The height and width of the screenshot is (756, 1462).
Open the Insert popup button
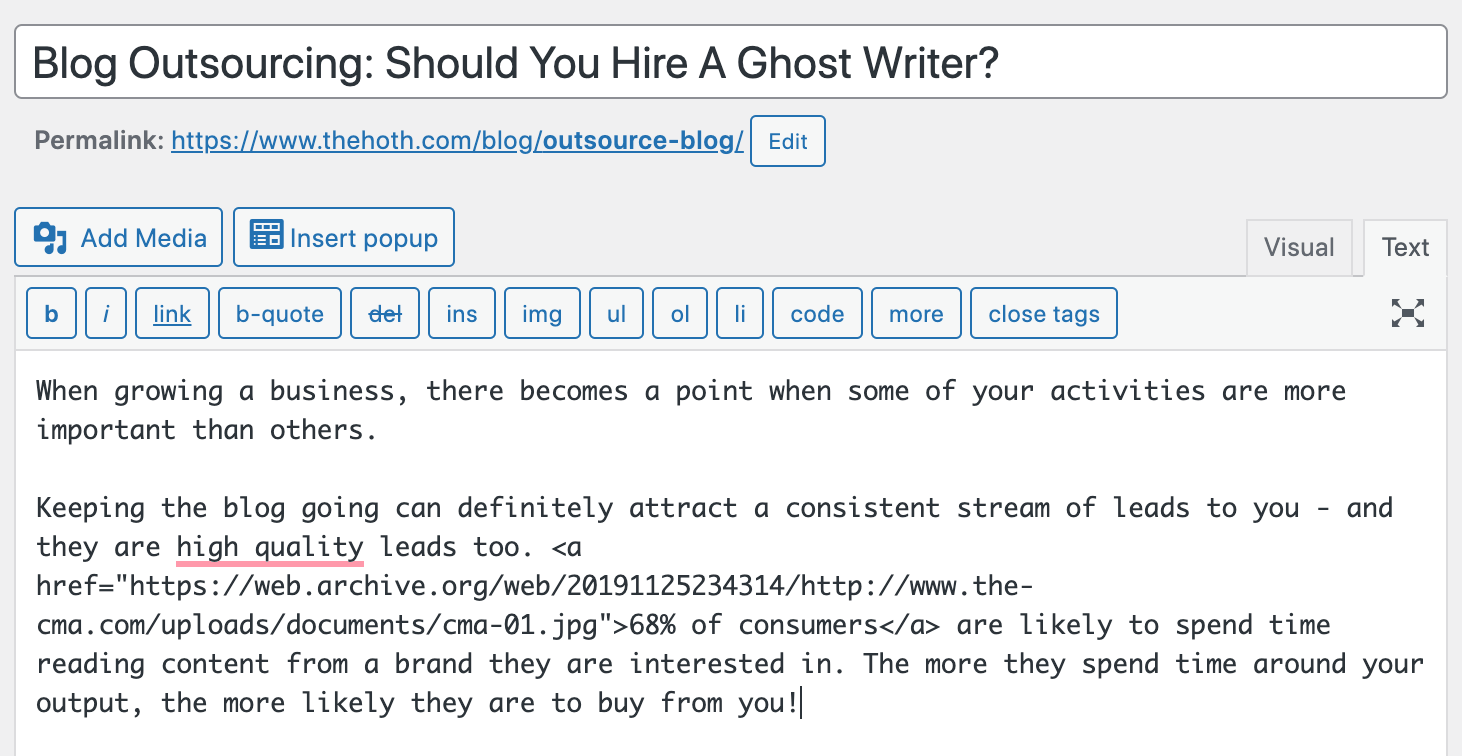344,238
